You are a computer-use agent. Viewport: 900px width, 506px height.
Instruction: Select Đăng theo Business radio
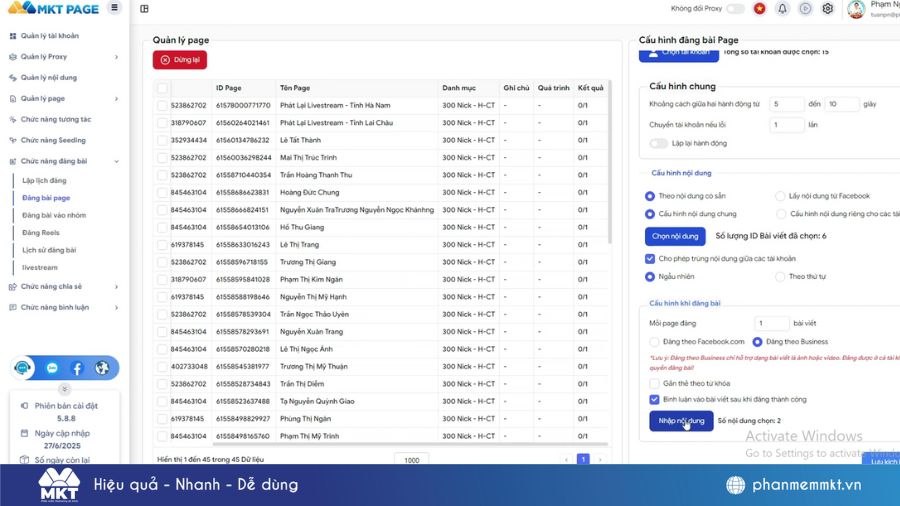coord(758,342)
